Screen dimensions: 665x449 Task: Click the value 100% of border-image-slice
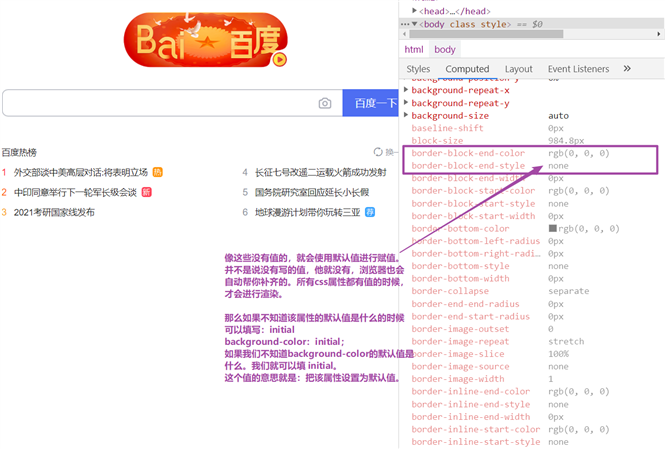point(558,354)
